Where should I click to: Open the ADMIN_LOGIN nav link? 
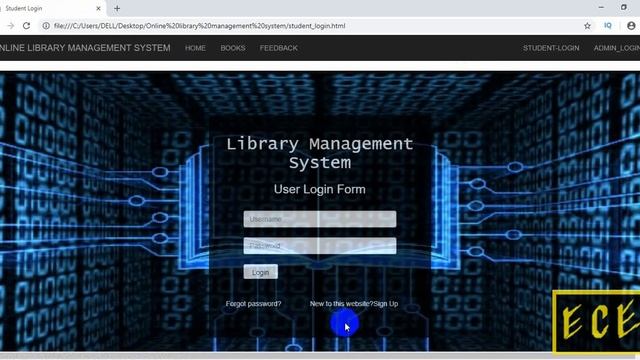point(617,48)
